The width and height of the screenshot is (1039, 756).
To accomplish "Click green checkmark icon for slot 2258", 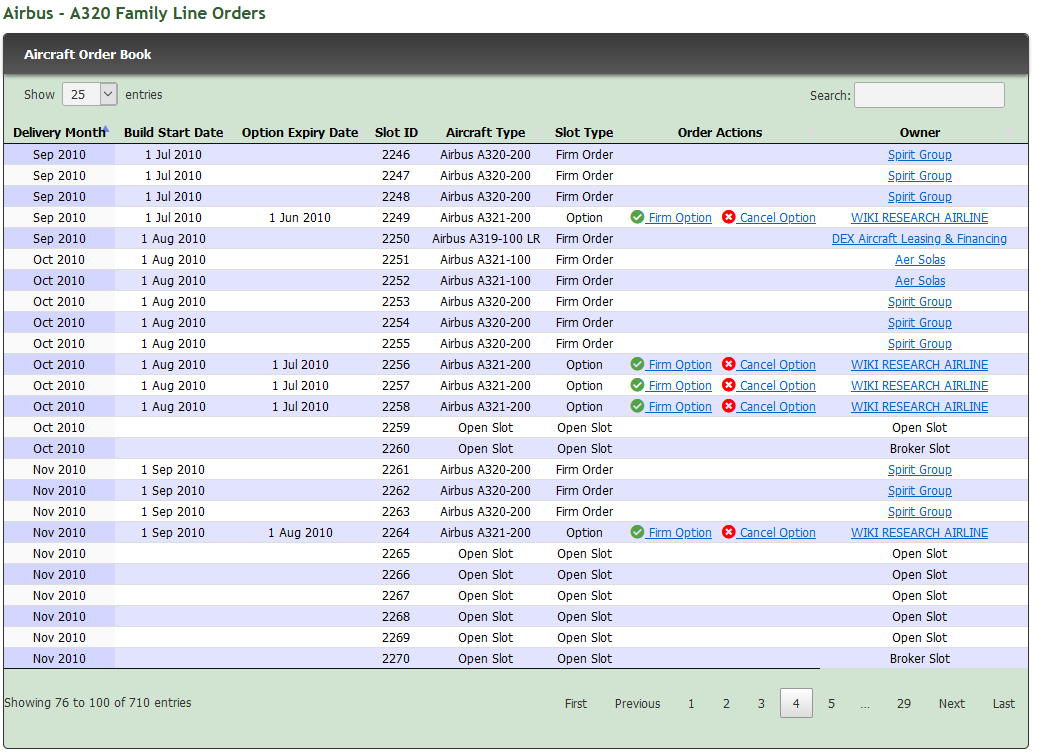I will [x=637, y=406].
